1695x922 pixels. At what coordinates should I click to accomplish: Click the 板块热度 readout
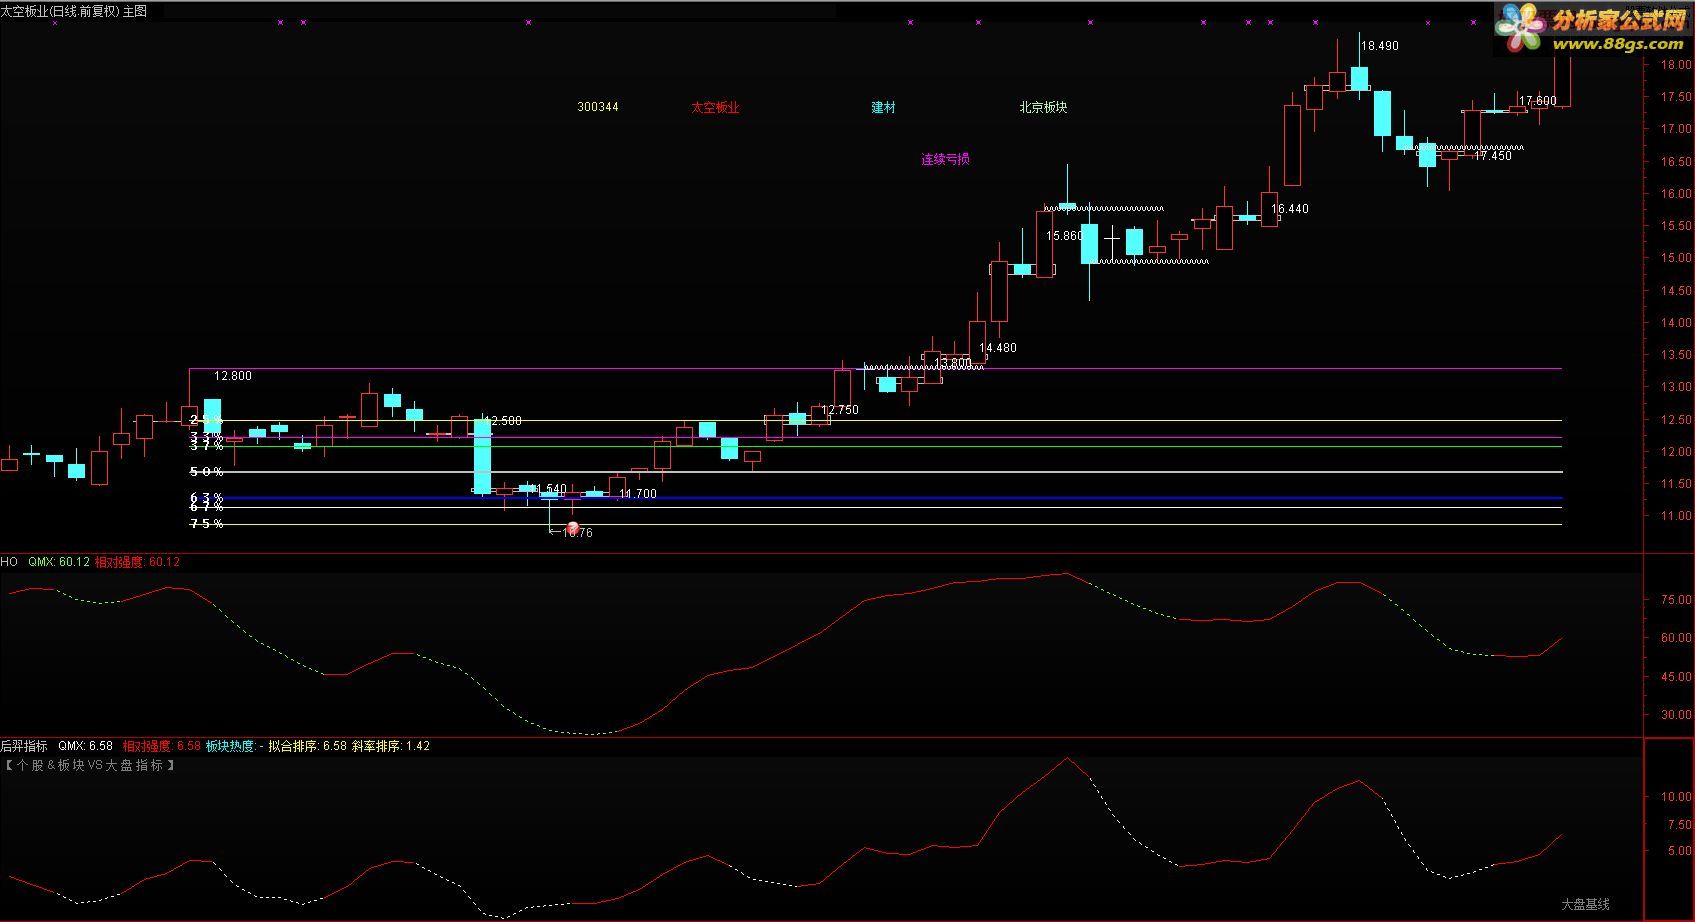[x=234, y=746]
